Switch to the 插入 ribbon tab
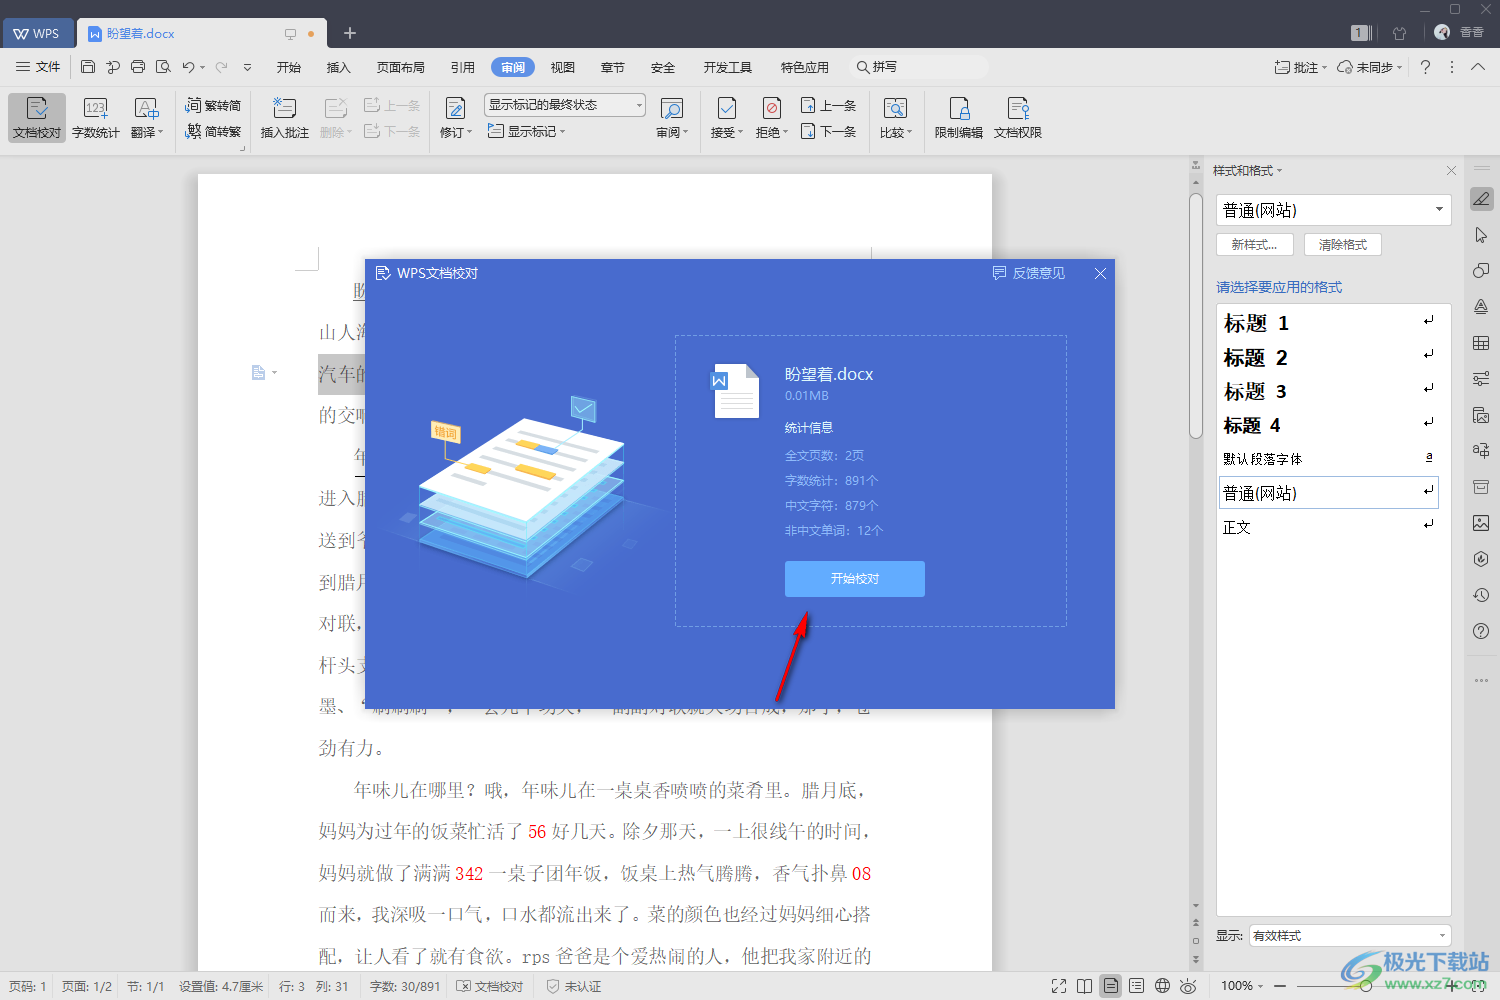The image size is (1500, 1000). 338,67
